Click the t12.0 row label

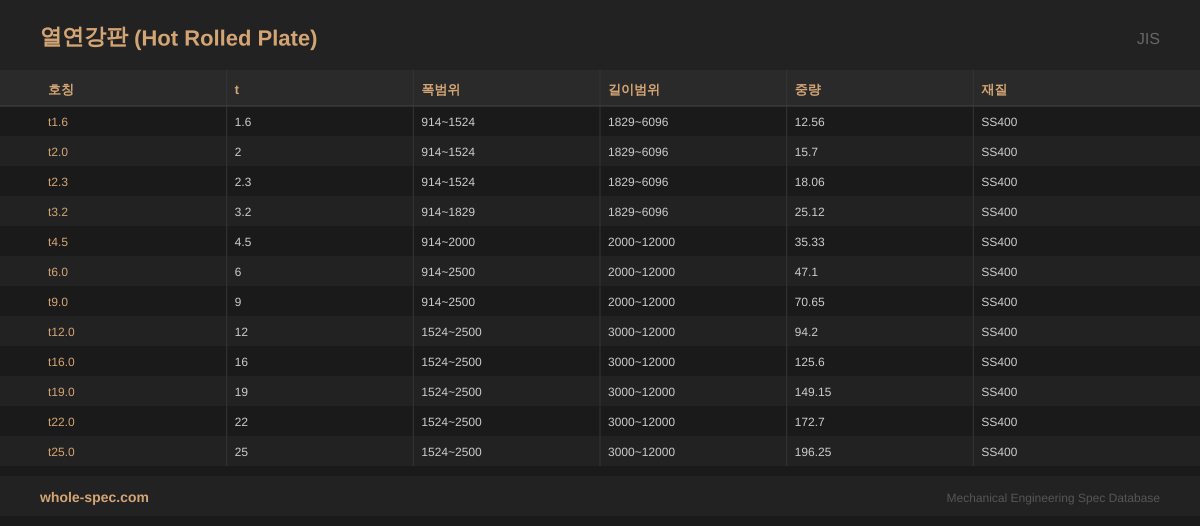click(x=61, y=332)
